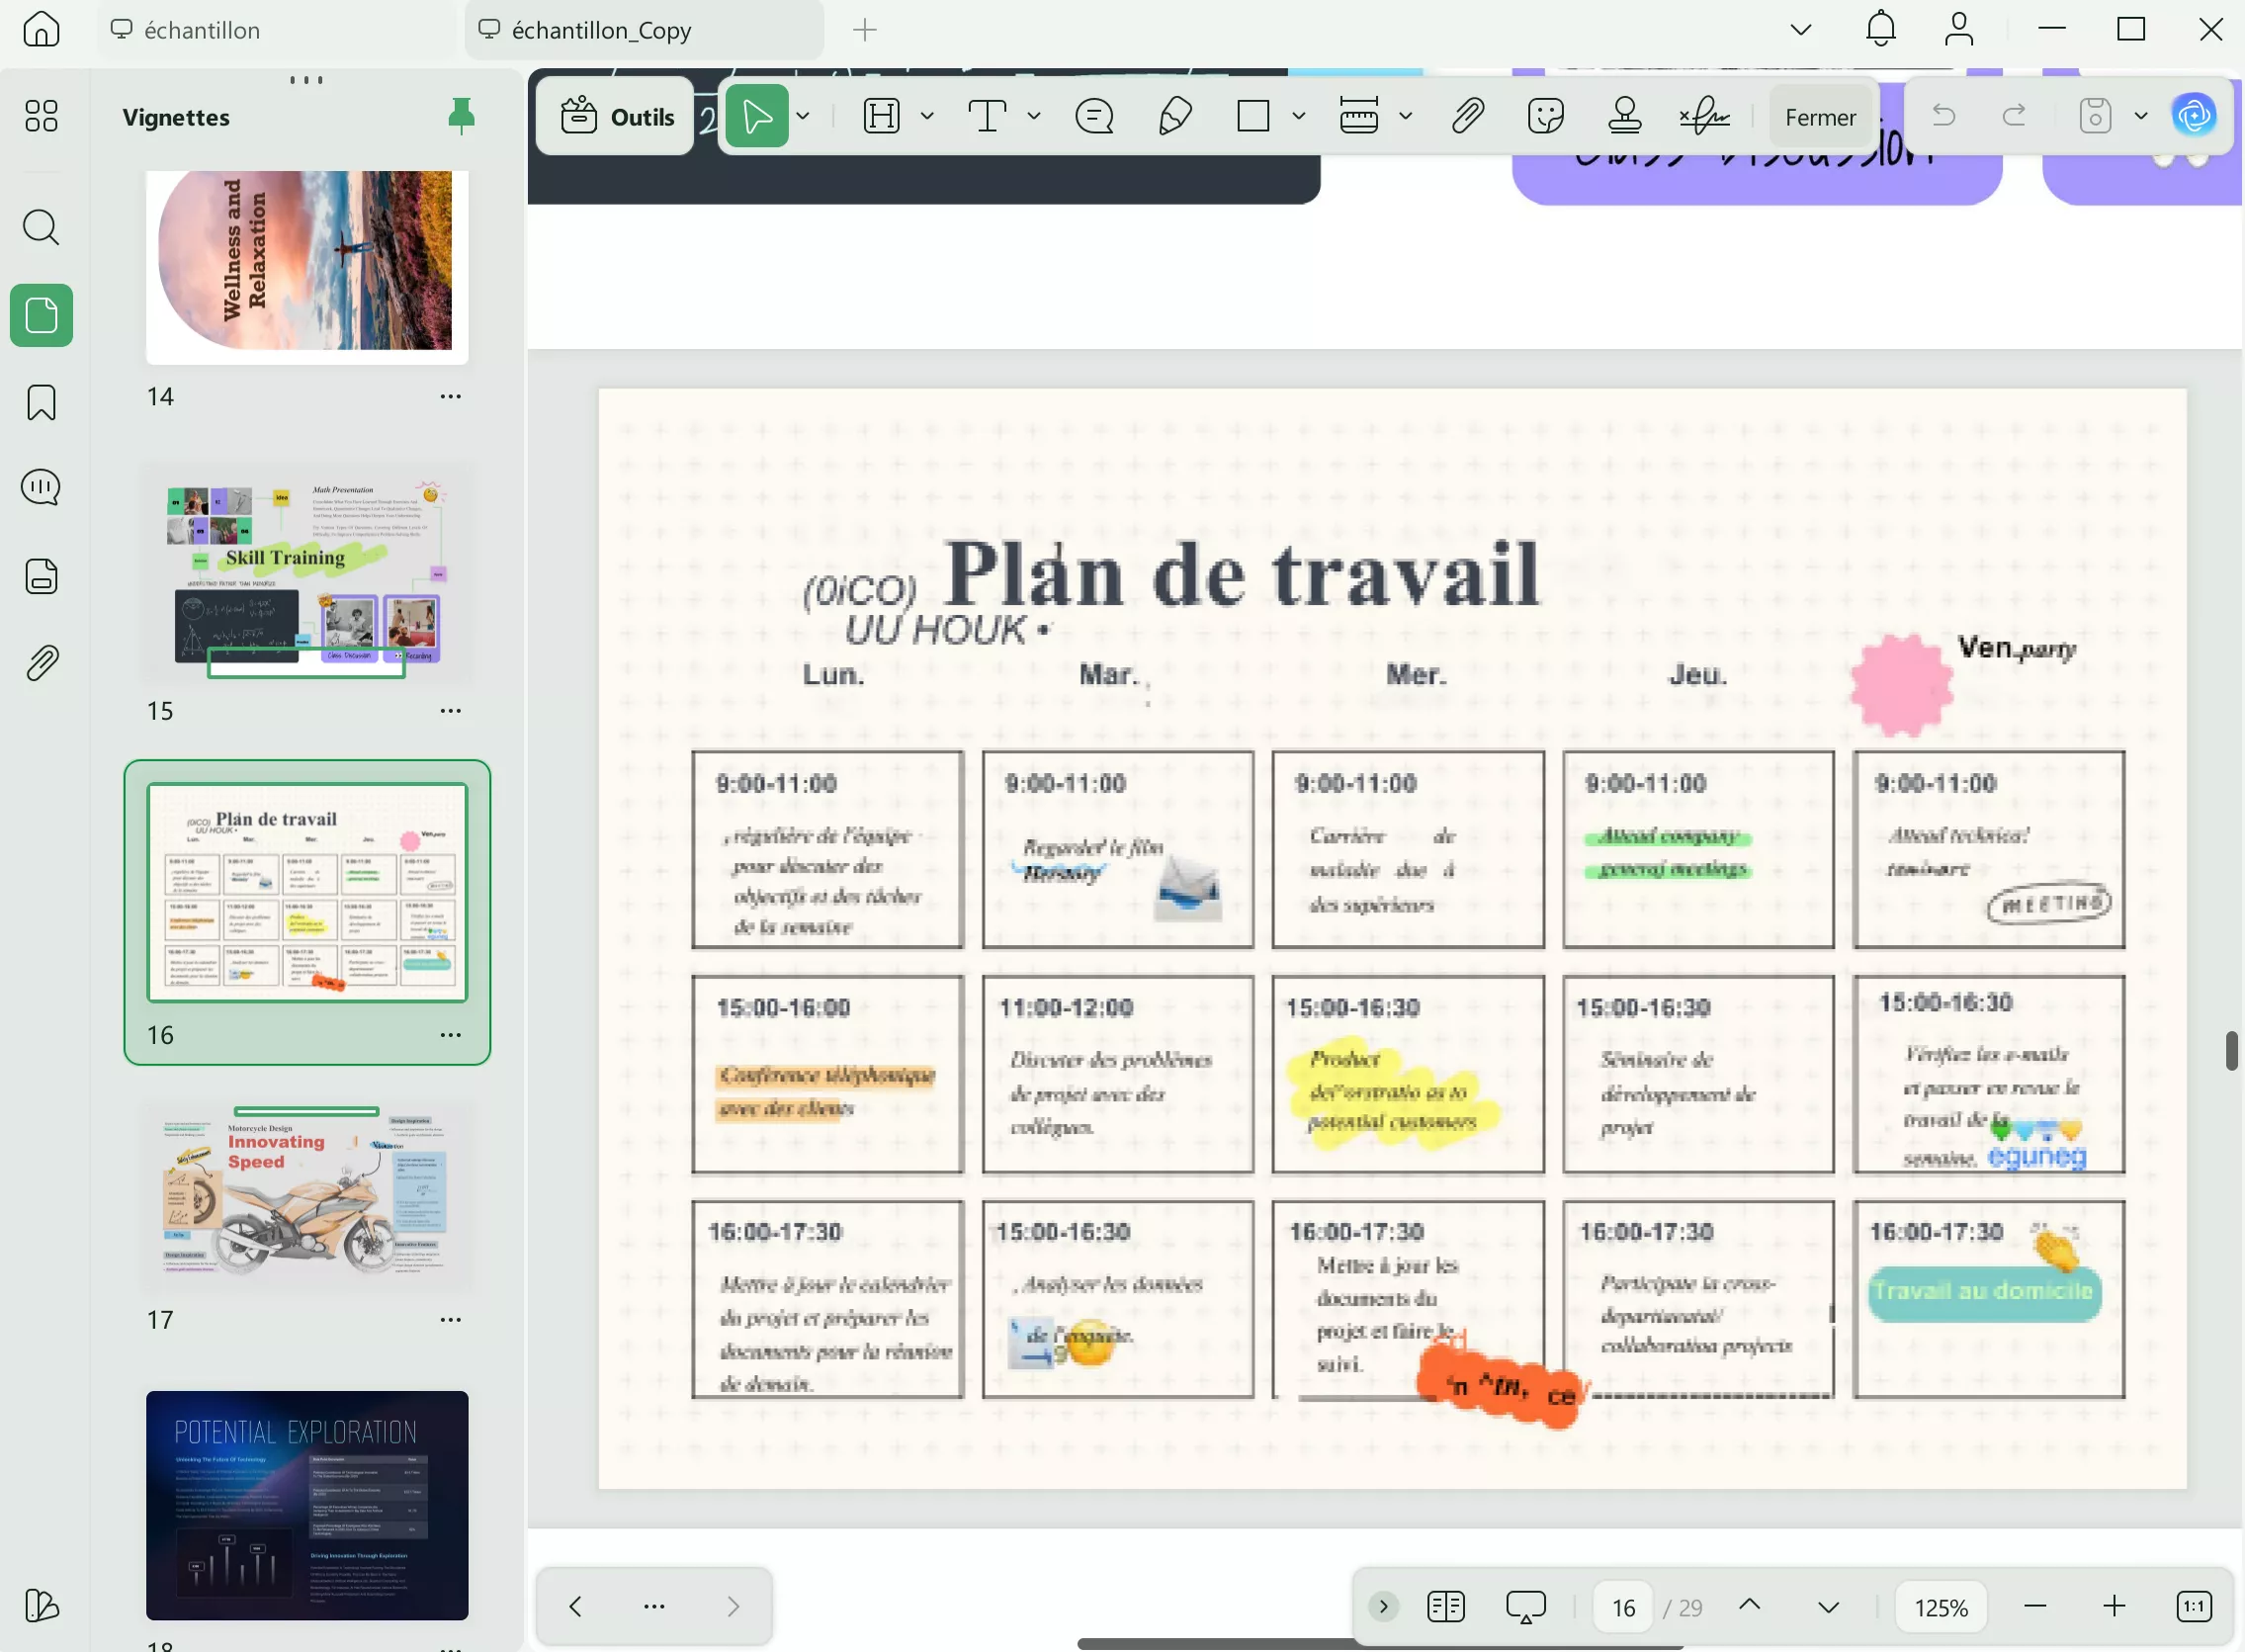The width and height of the screenshot is (2245, 1652).
Task: Open the comment note tool
Action: pyautogui.click(x=1094, y=116)
